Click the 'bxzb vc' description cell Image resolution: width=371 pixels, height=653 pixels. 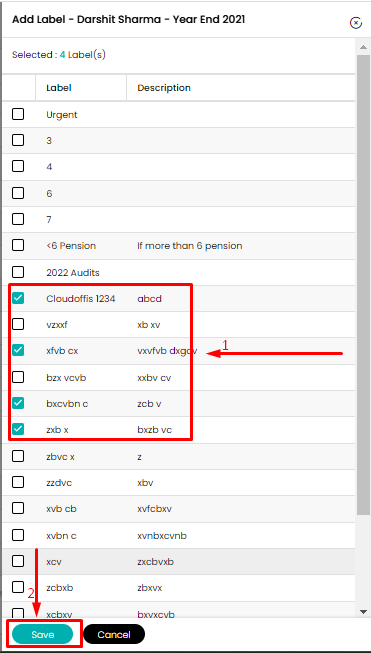point(154,430)
